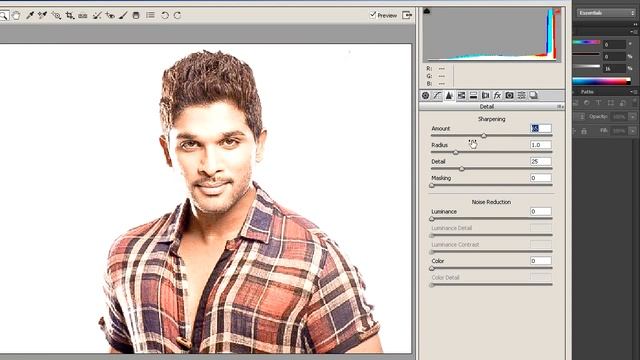
Task: Click the hue slider bar in Photoshop Color panel
Action: click(x=587, y=42)
